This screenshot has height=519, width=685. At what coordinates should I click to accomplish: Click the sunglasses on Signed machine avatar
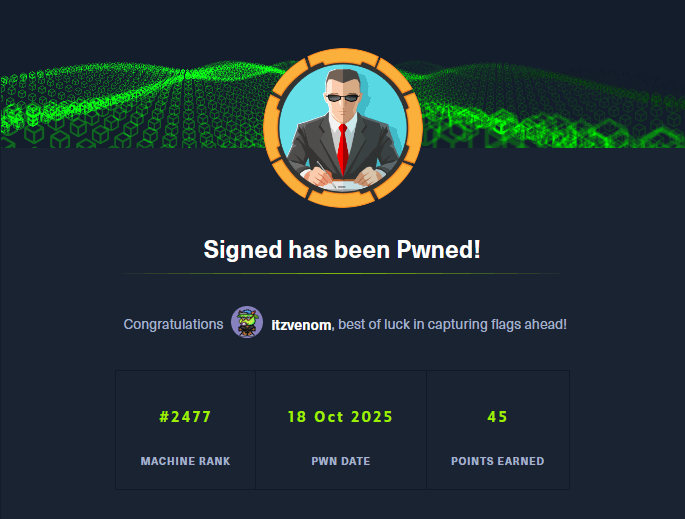(343, 98)
